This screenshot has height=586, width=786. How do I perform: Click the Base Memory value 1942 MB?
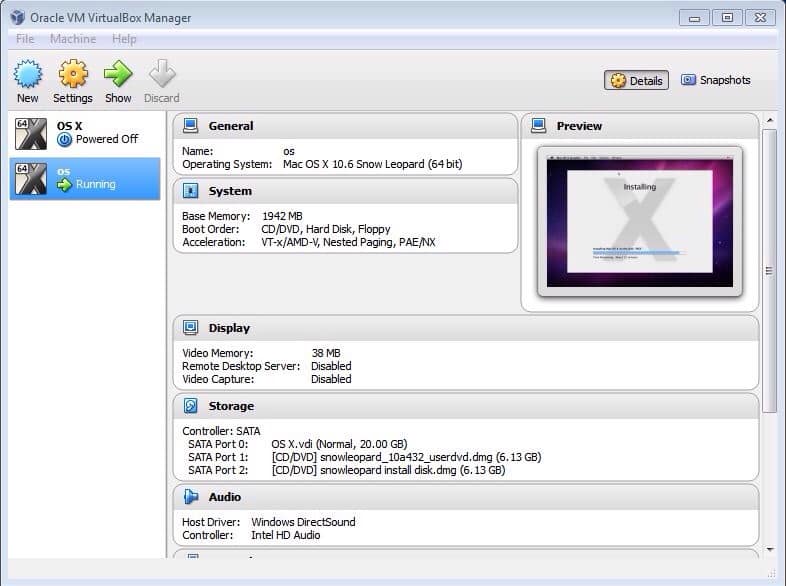click(x=282, y=216)
